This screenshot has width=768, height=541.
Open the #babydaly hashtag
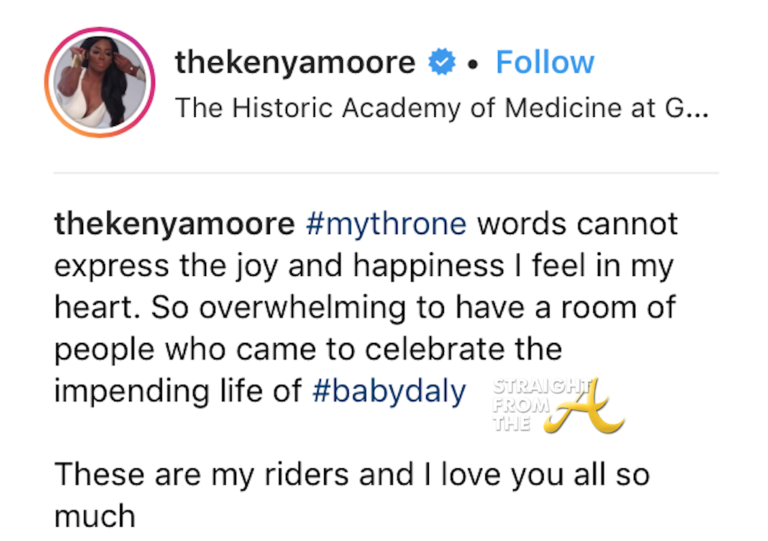[x=389, y=391]
